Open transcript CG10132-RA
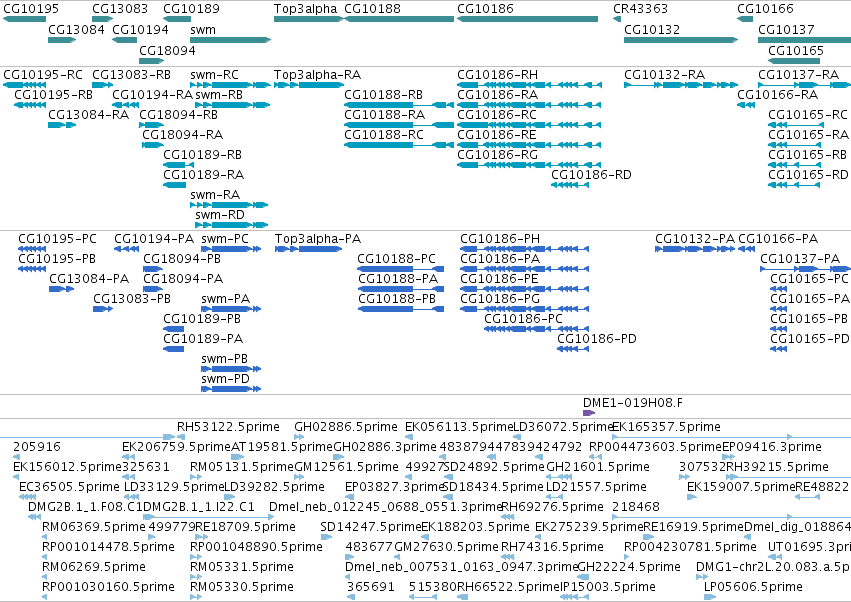 coord(665,74)
